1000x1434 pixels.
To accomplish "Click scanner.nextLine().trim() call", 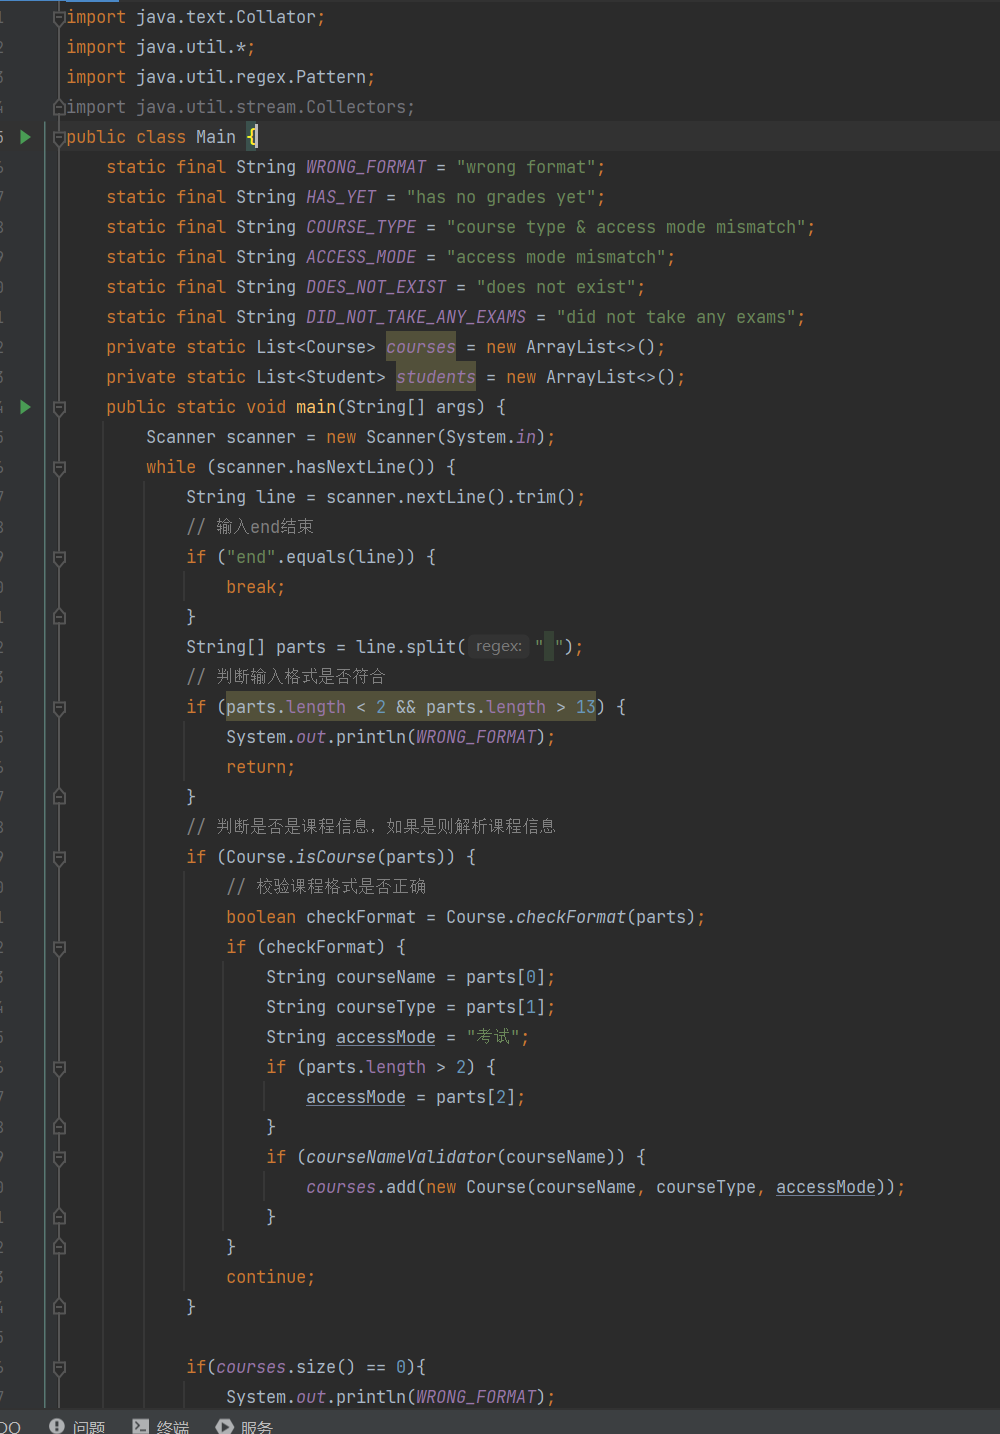I will pyautogui.click(x=451, y=497).
